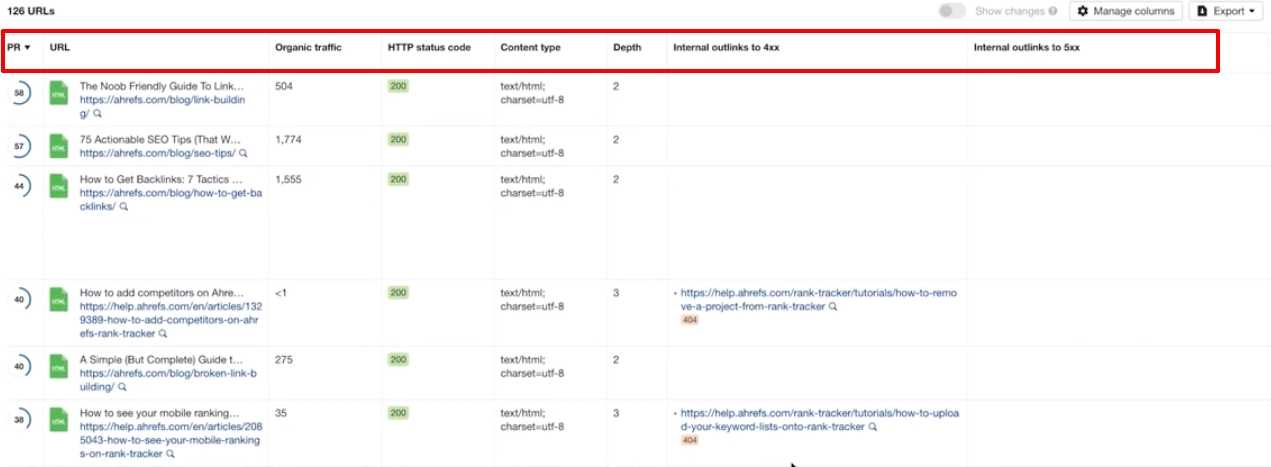
Task: Click the HTML file icon for link-building guide
Action: (59, 93)
